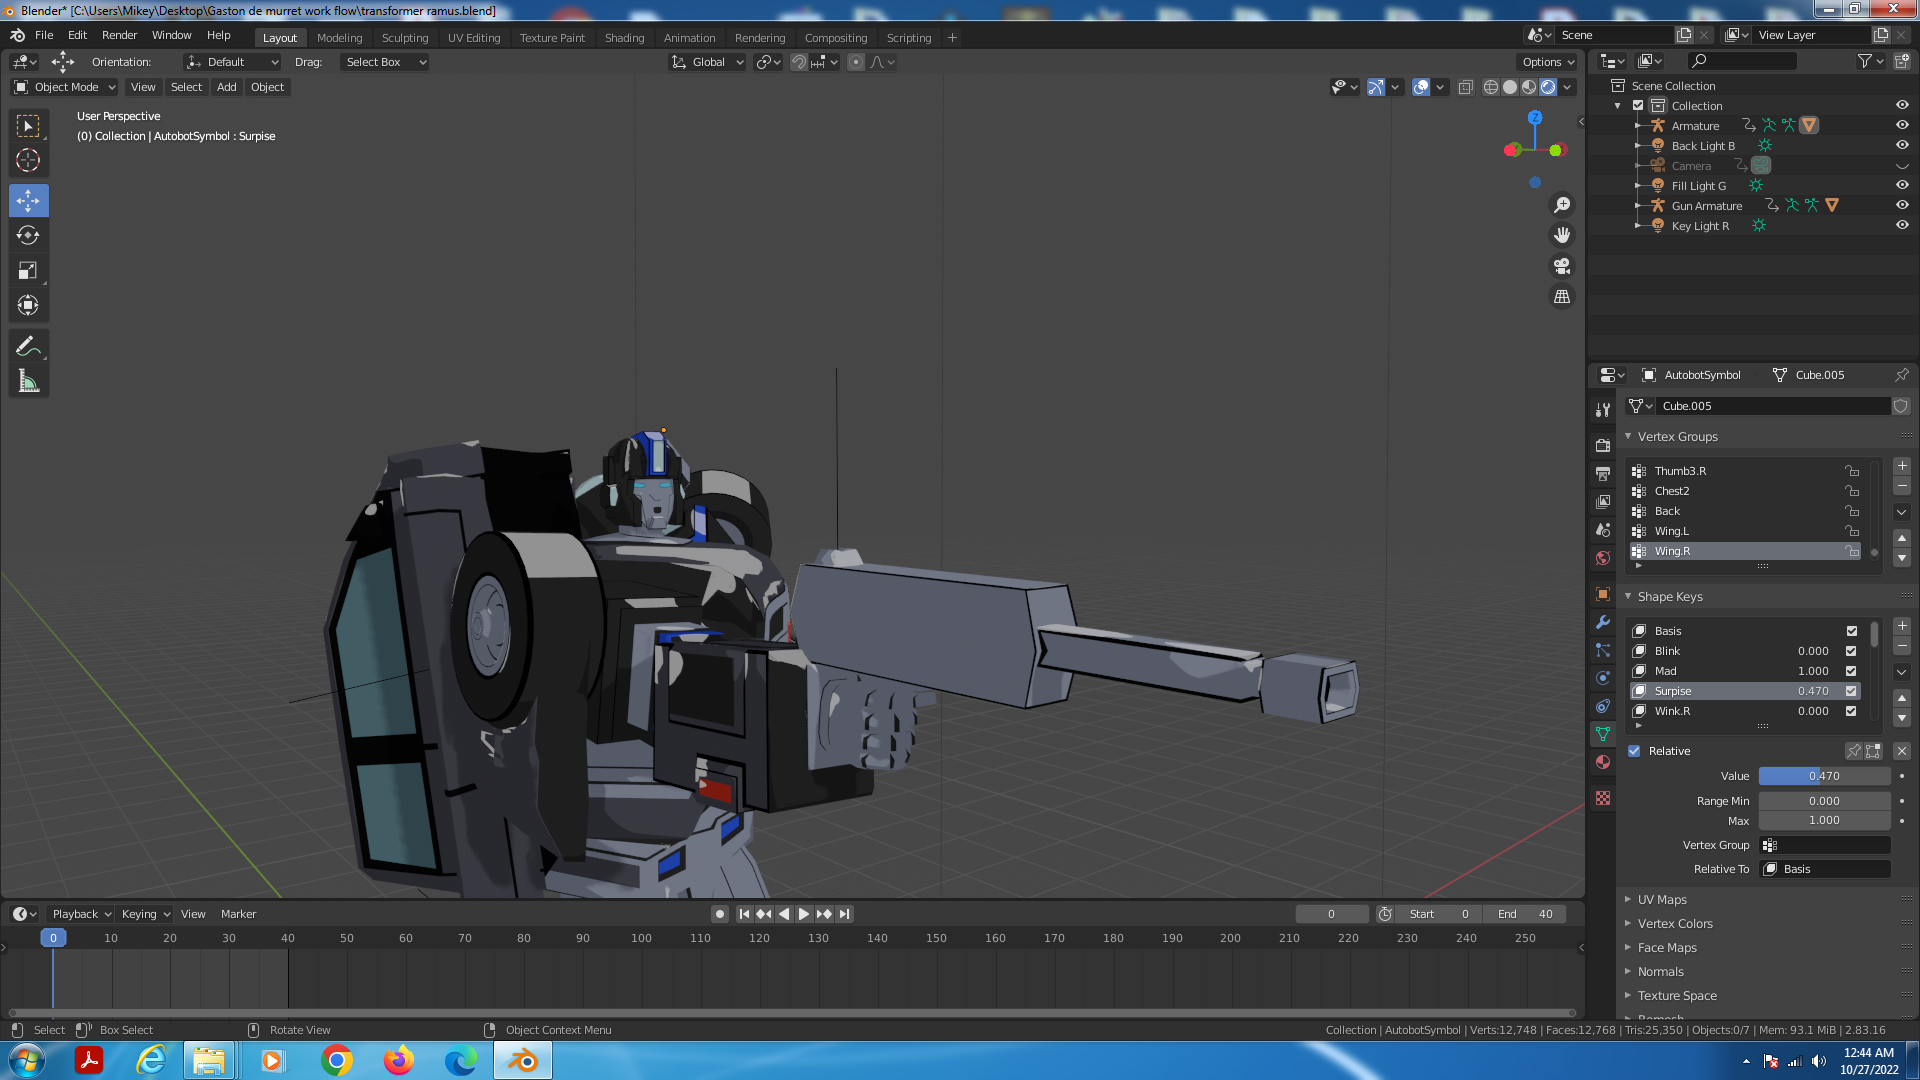Image resolution: width=1920 pixels, height=1080 pixels.
Task: Open the Orientation Default dropdown
Action: tap(233, 62)
